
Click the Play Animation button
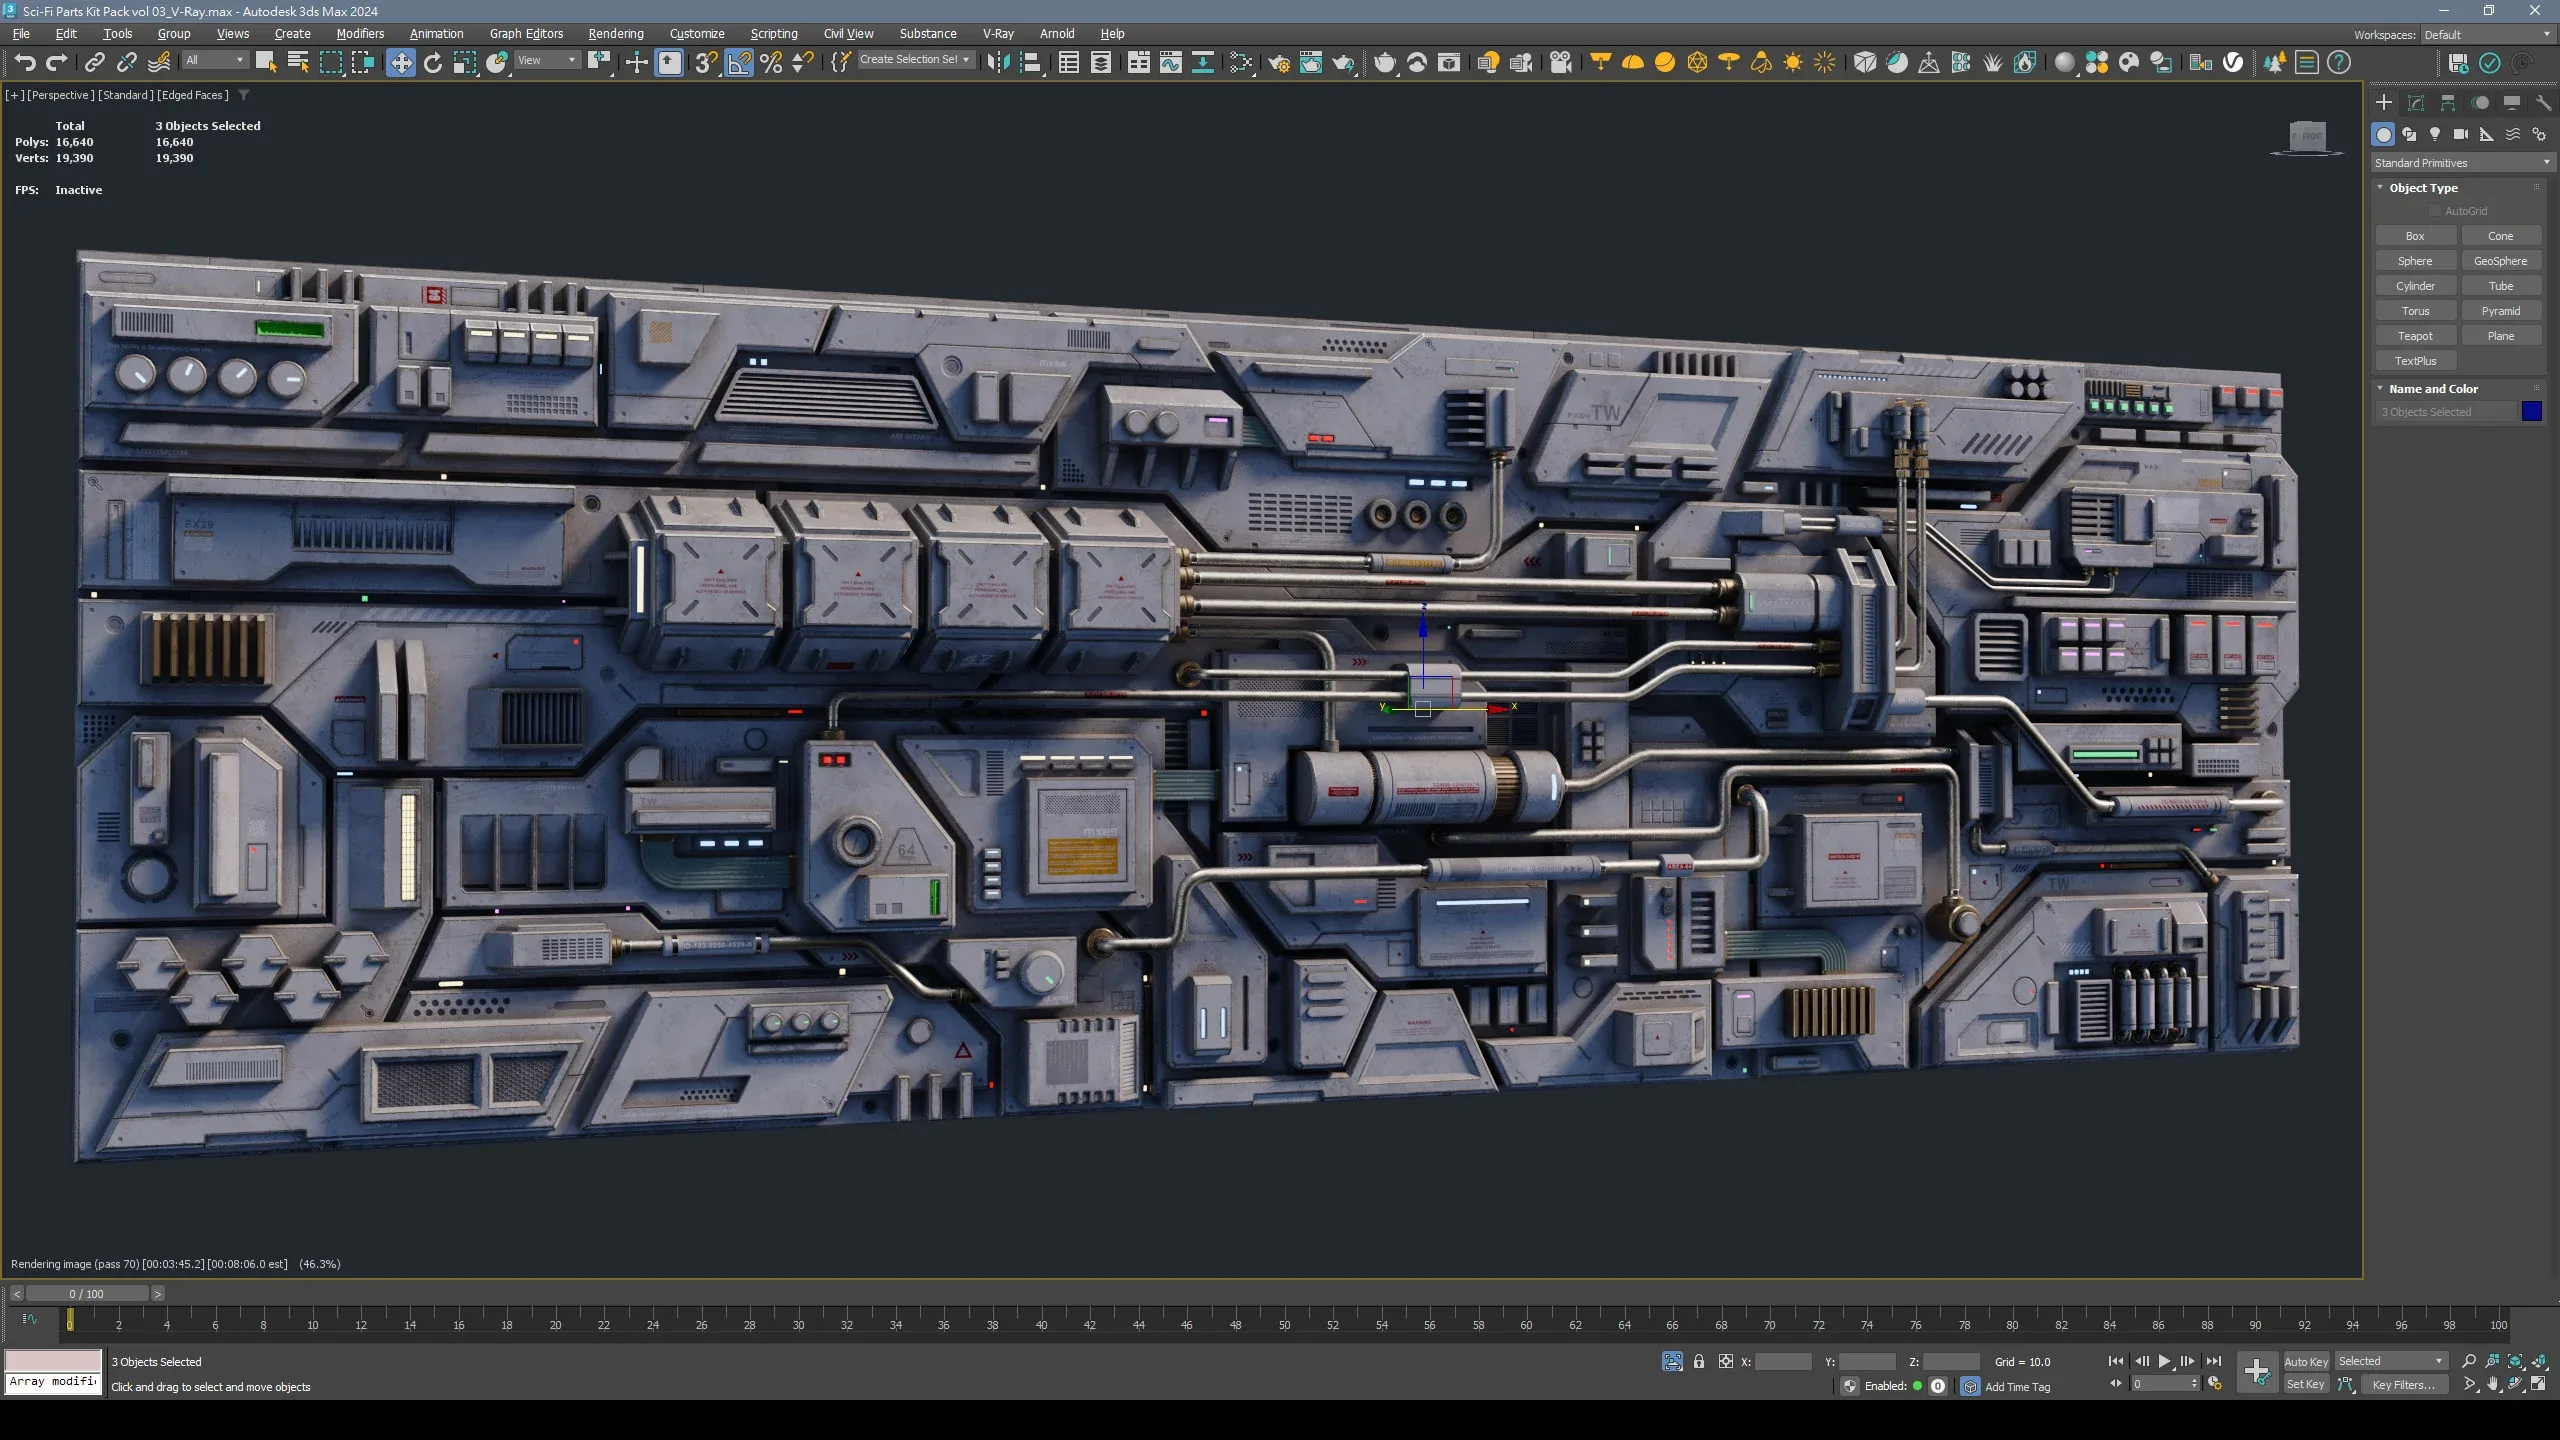pos(2164,1362)
